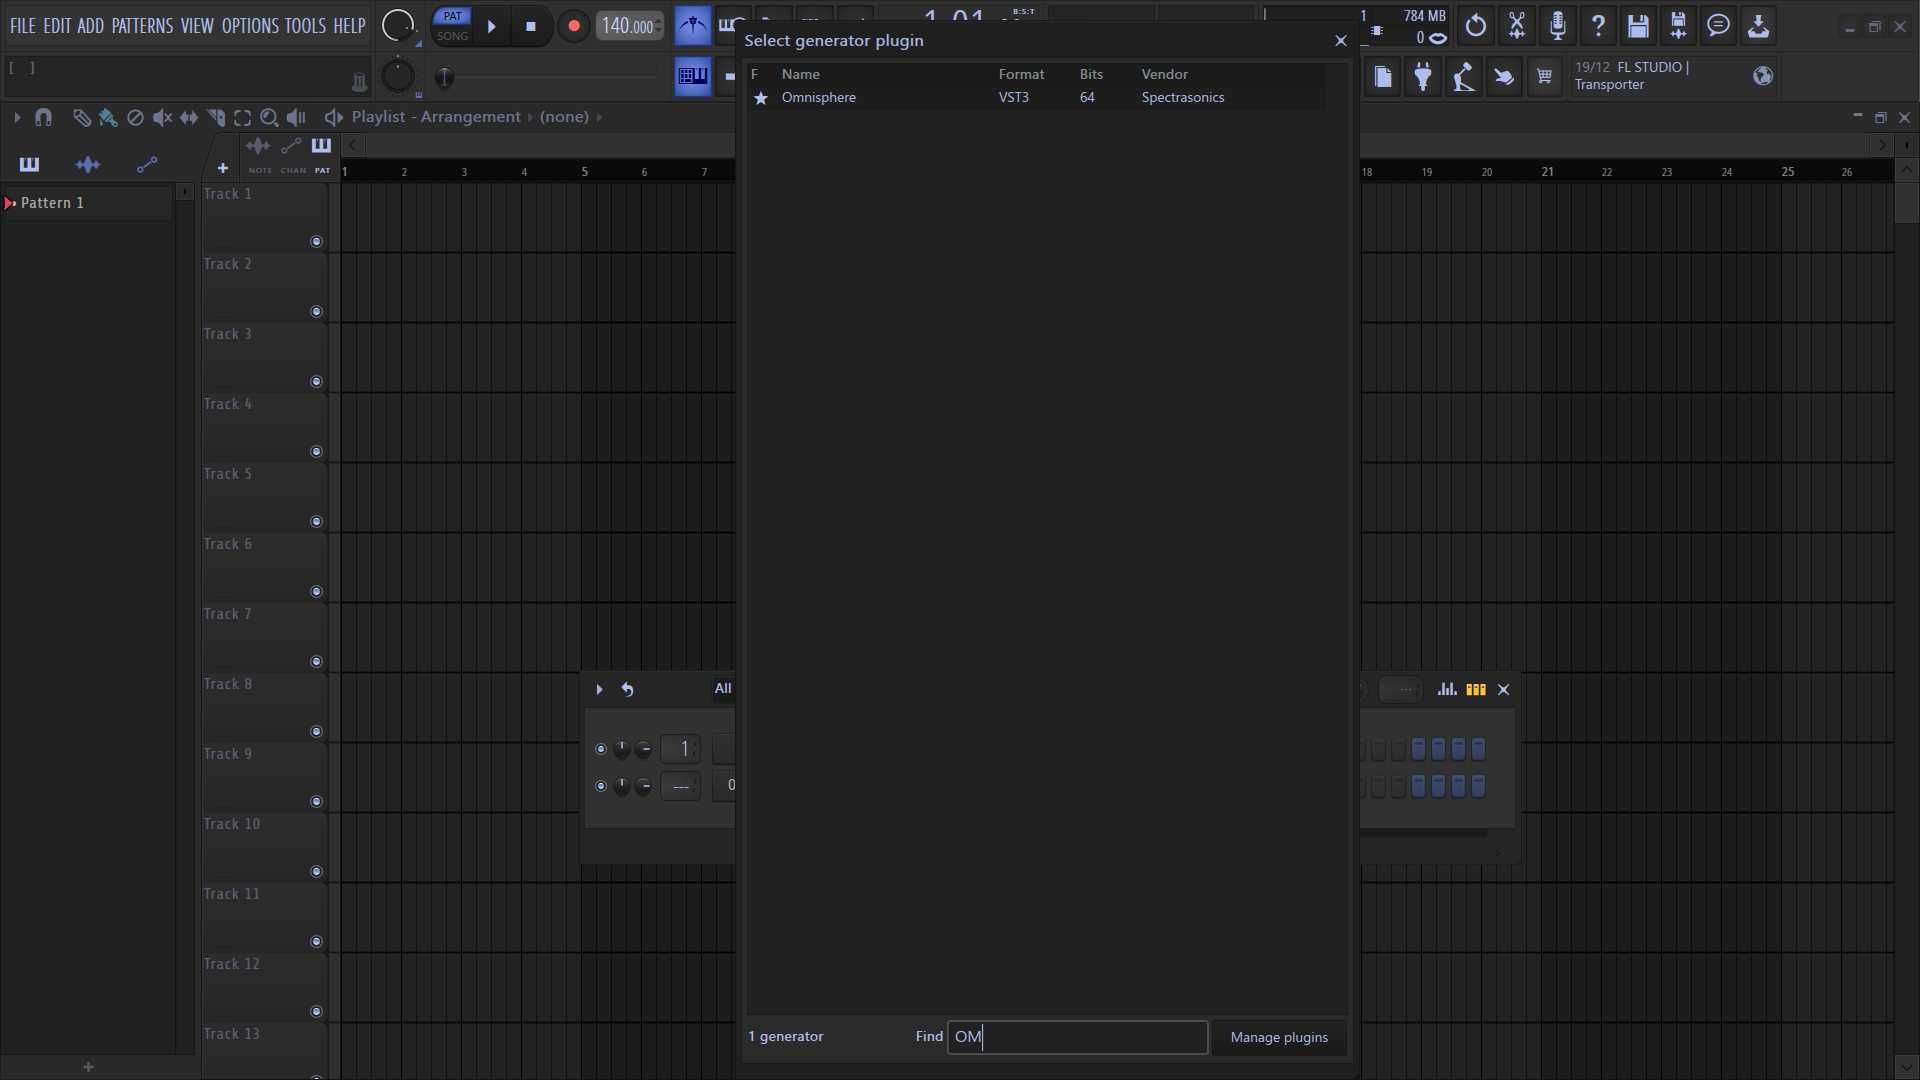Viewport: 1920px width, 1080px height.
Task: Open the channel rack options arrow
Action: pos(599,689)
